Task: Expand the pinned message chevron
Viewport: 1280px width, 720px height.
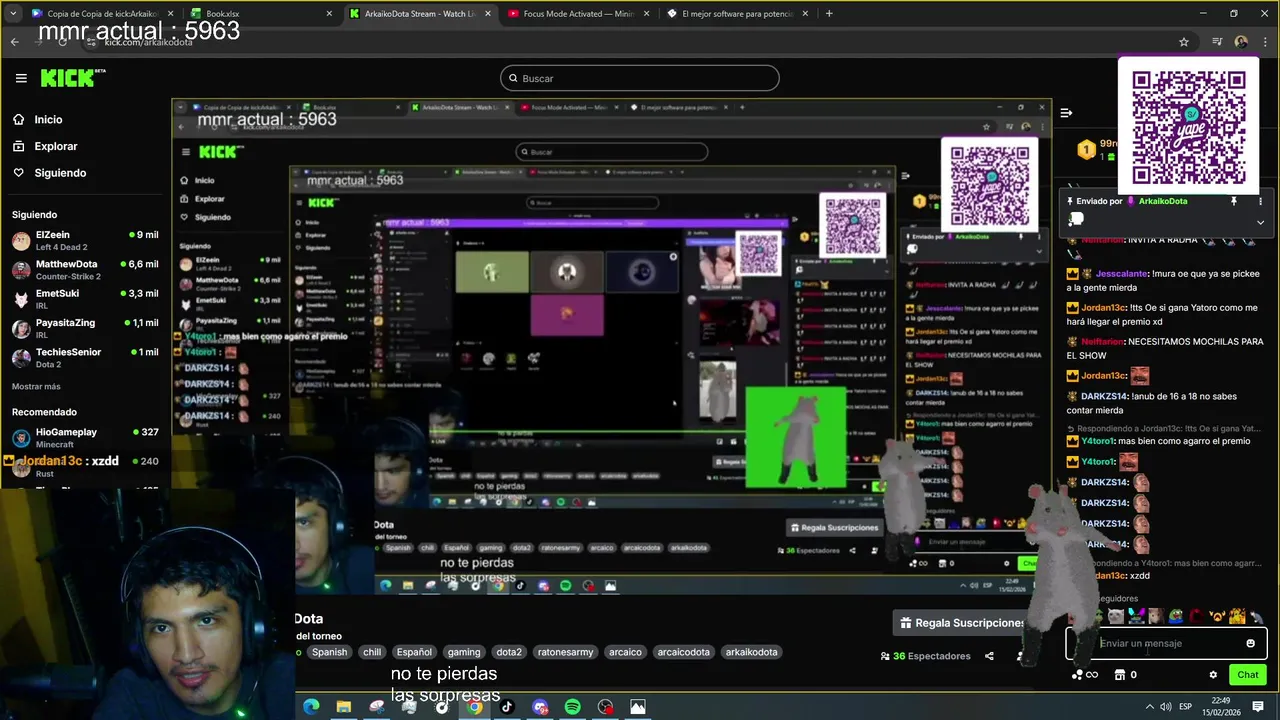Action: pyautogui.click(x=1260, y=222)
